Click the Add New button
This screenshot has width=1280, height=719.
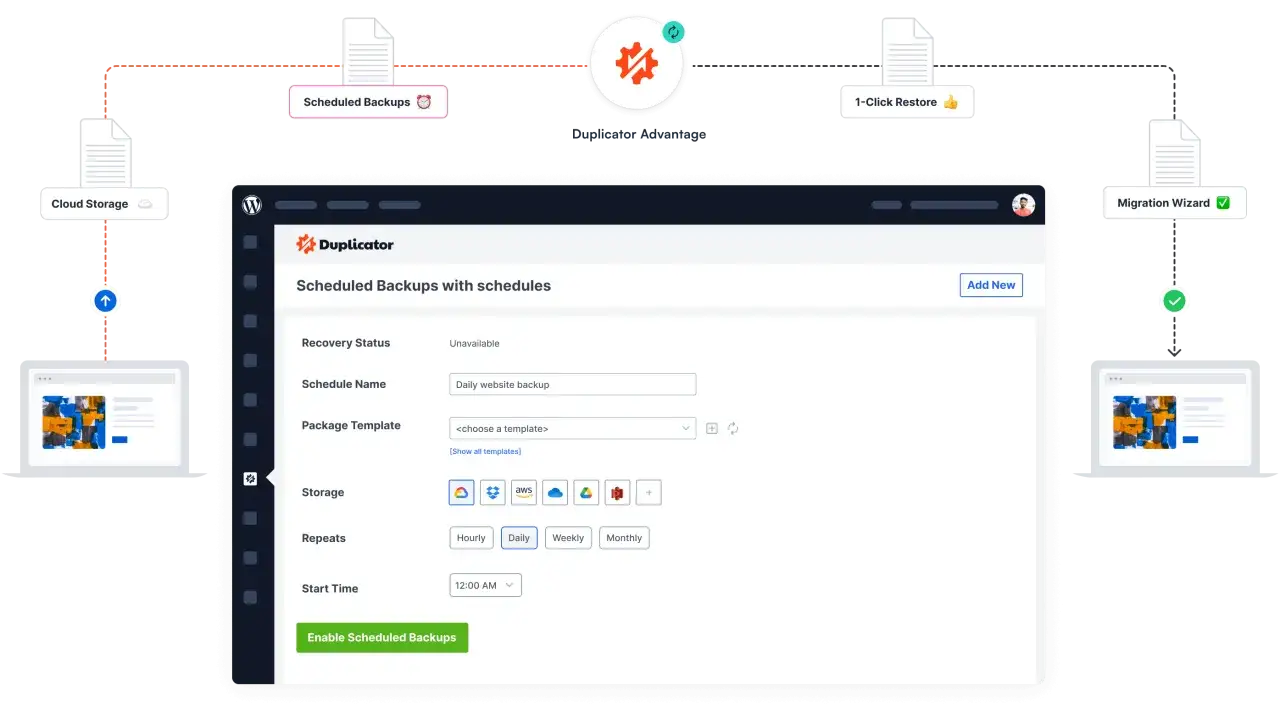[x=991, y=285]
